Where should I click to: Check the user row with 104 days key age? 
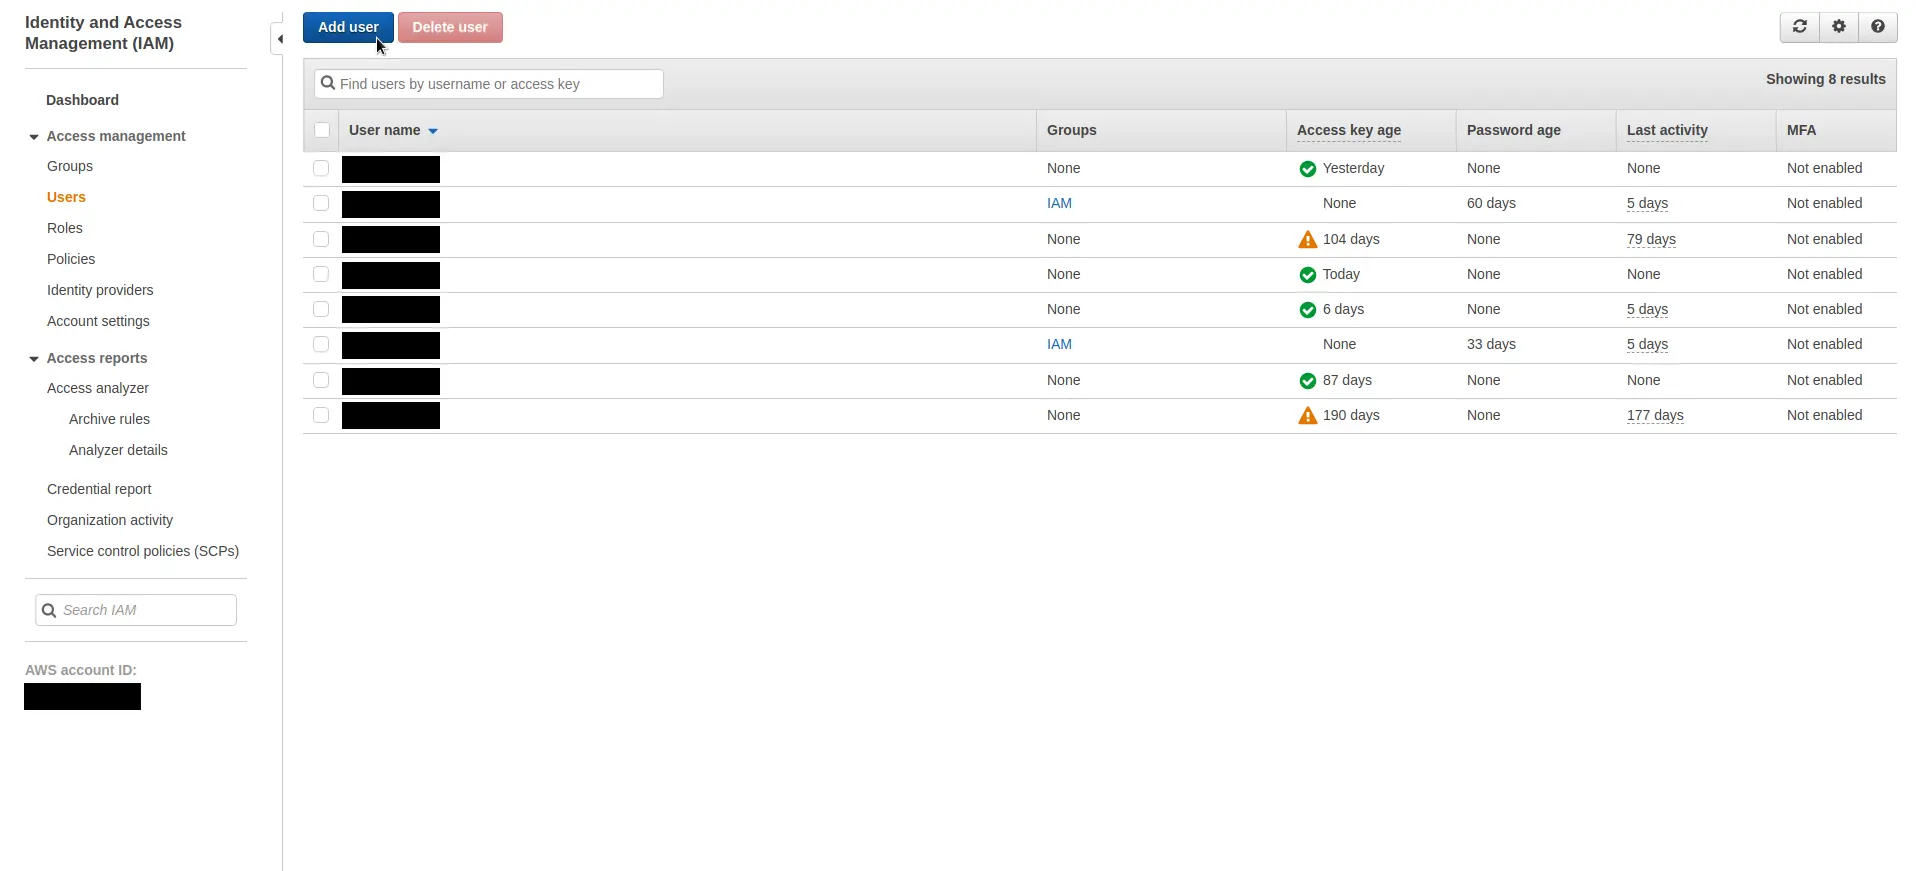point(321,239)
